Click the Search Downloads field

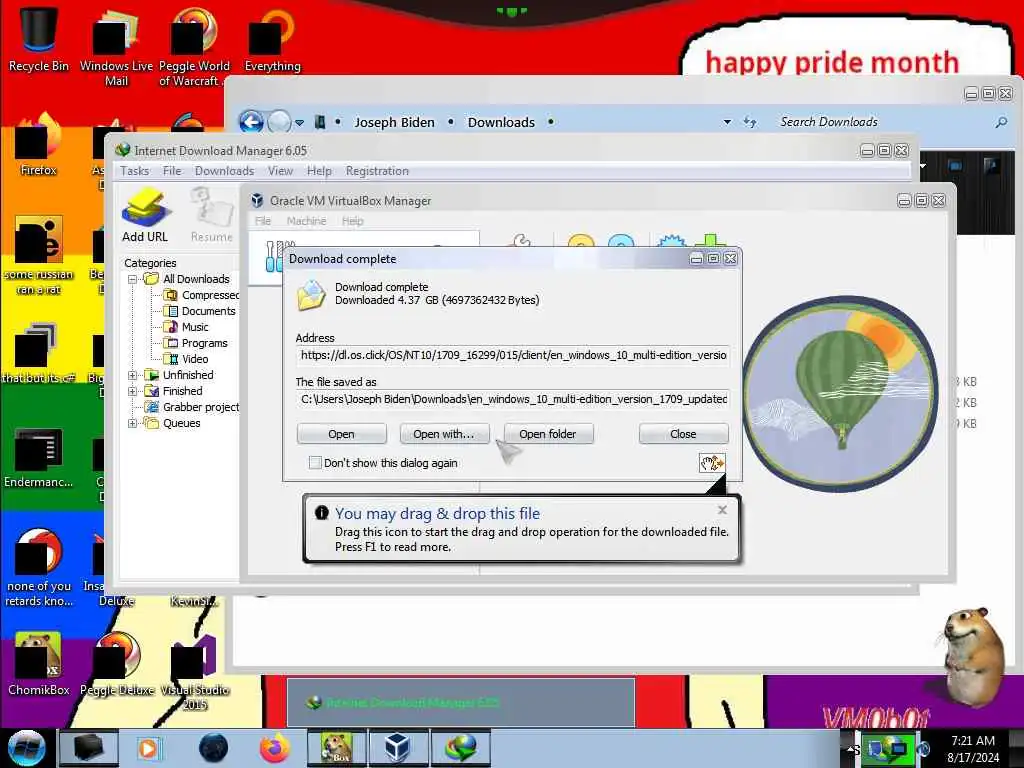click(882, 122)
